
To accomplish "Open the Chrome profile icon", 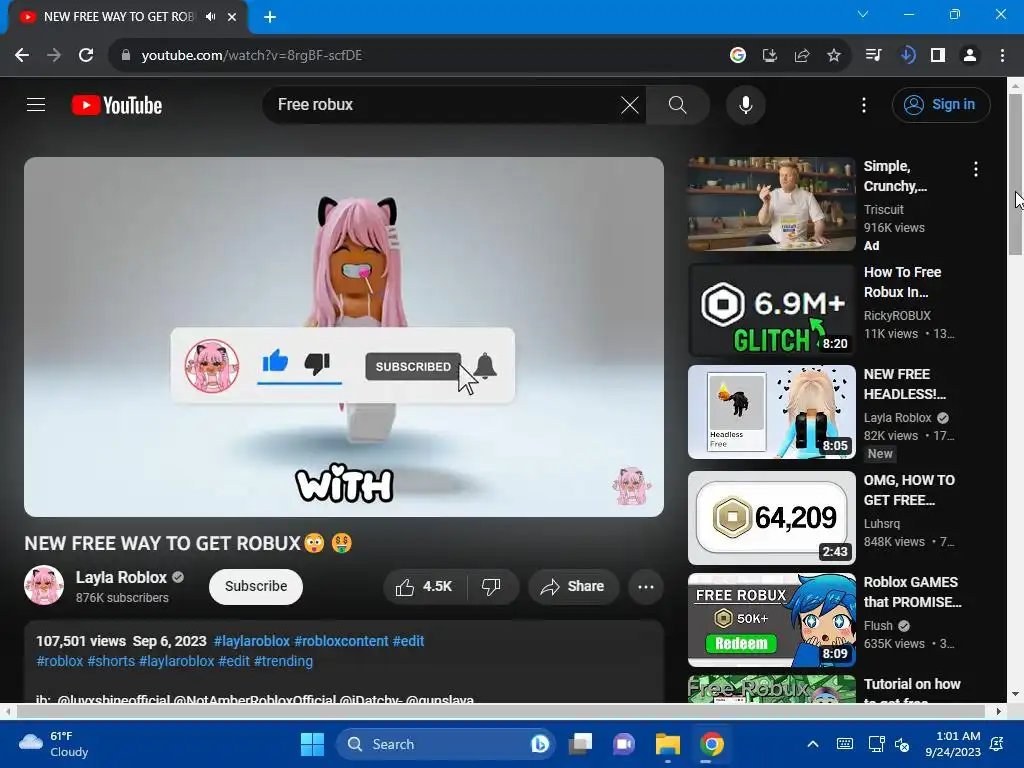I will tap(970, 56).
